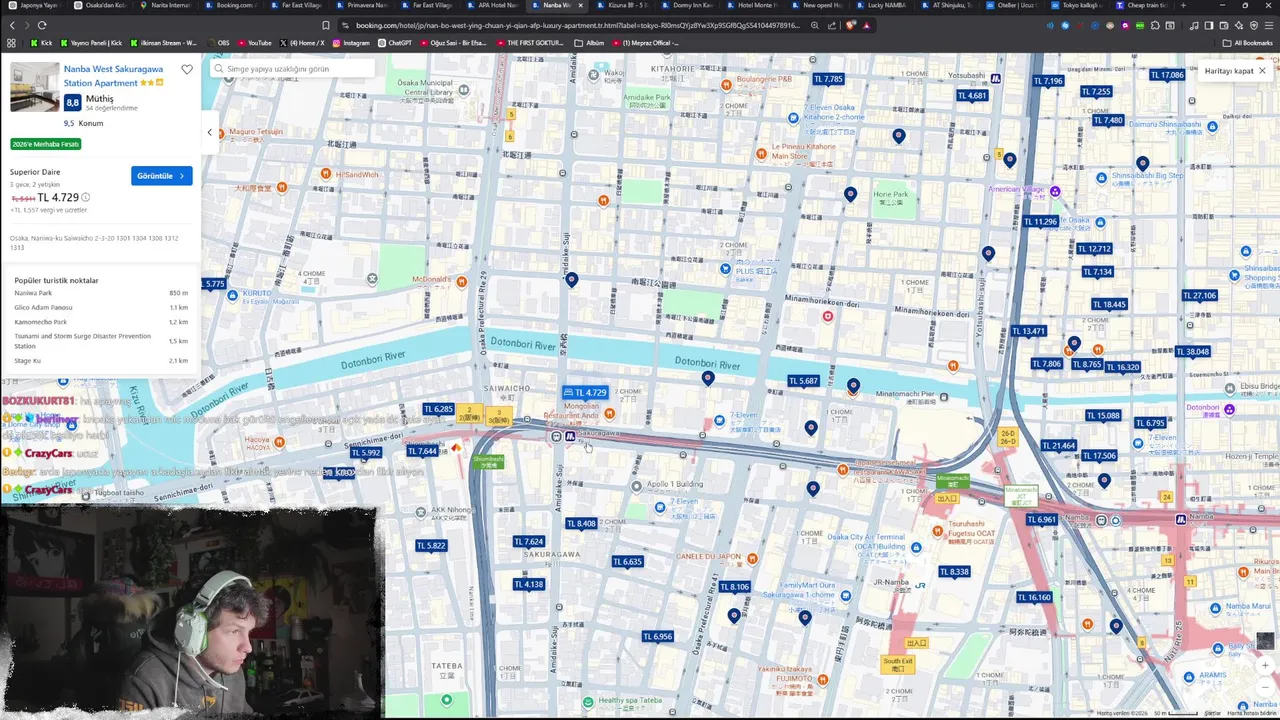Click the Mongolian Restaurant Anda pin

coord(609,413)
